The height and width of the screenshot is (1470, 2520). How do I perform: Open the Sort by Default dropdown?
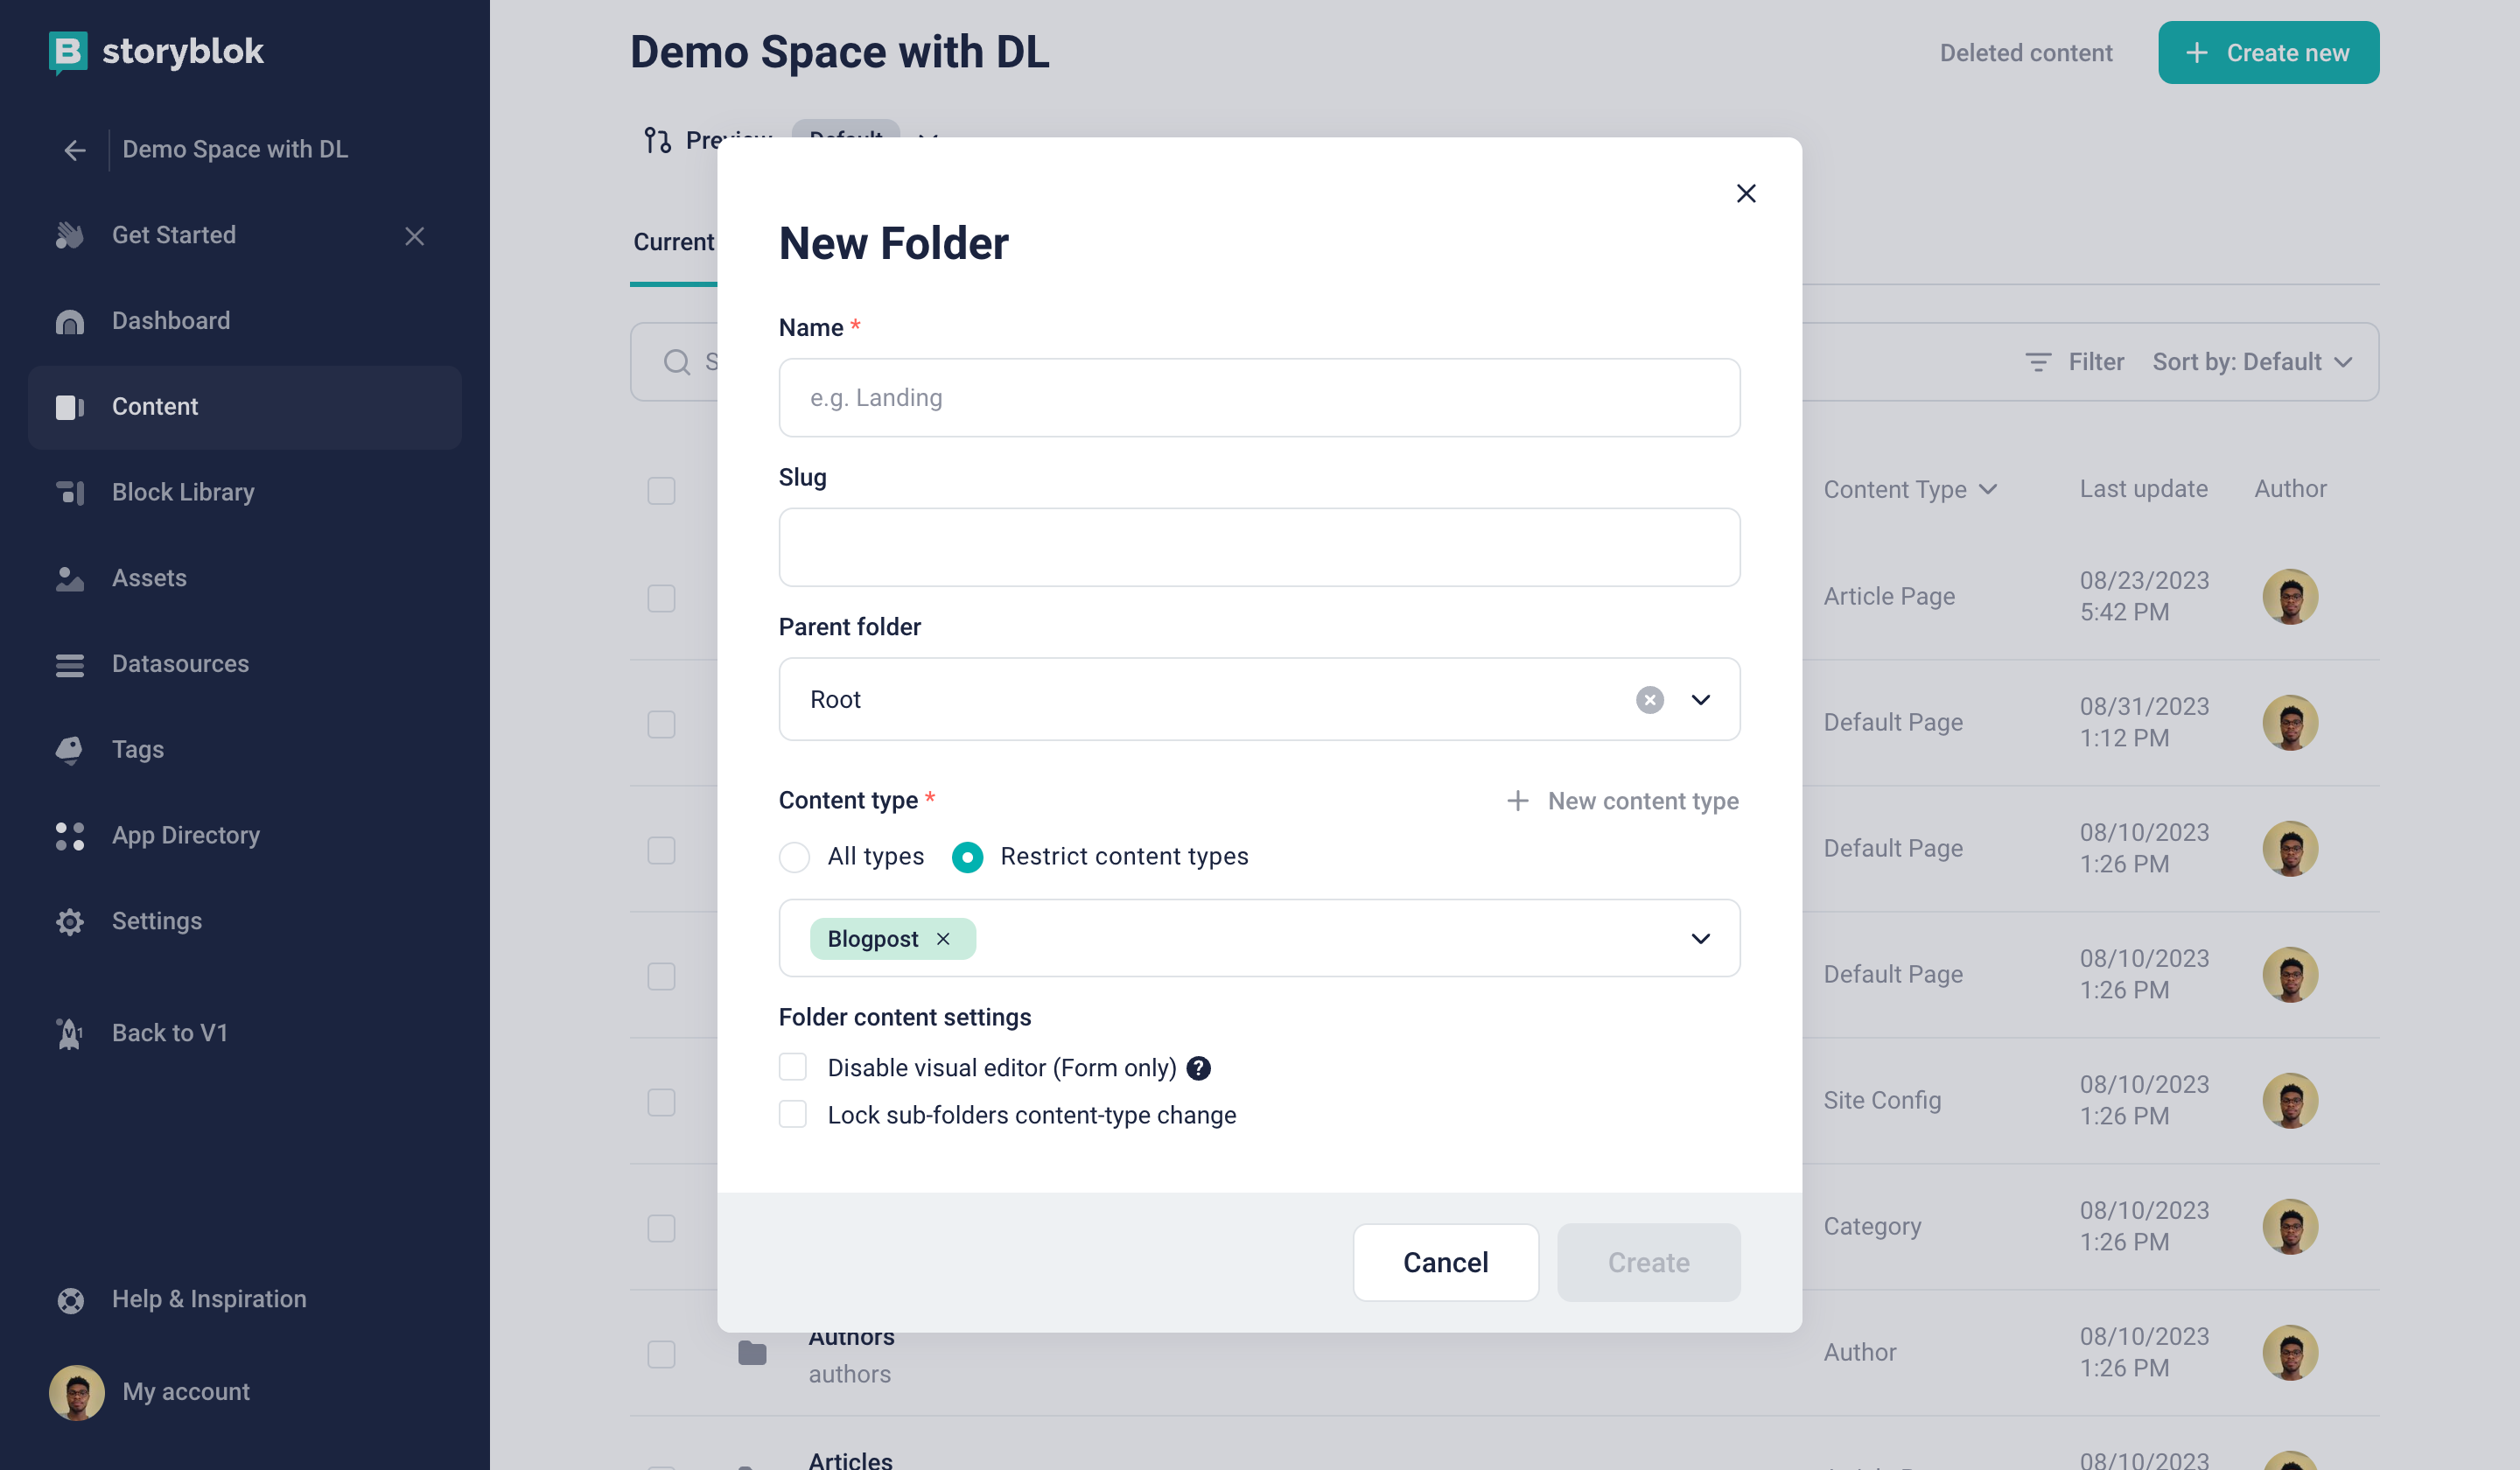pyautogui.click(x=2253, y=362)
